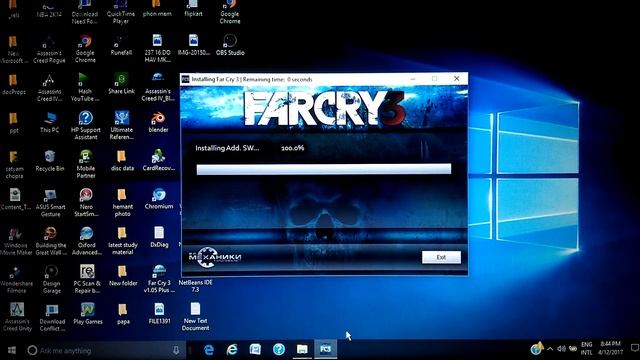The image size is (640, 360).
Task: Open the NetBeans IDE 7.3 shortcut
Action: (x=196, y=285)
